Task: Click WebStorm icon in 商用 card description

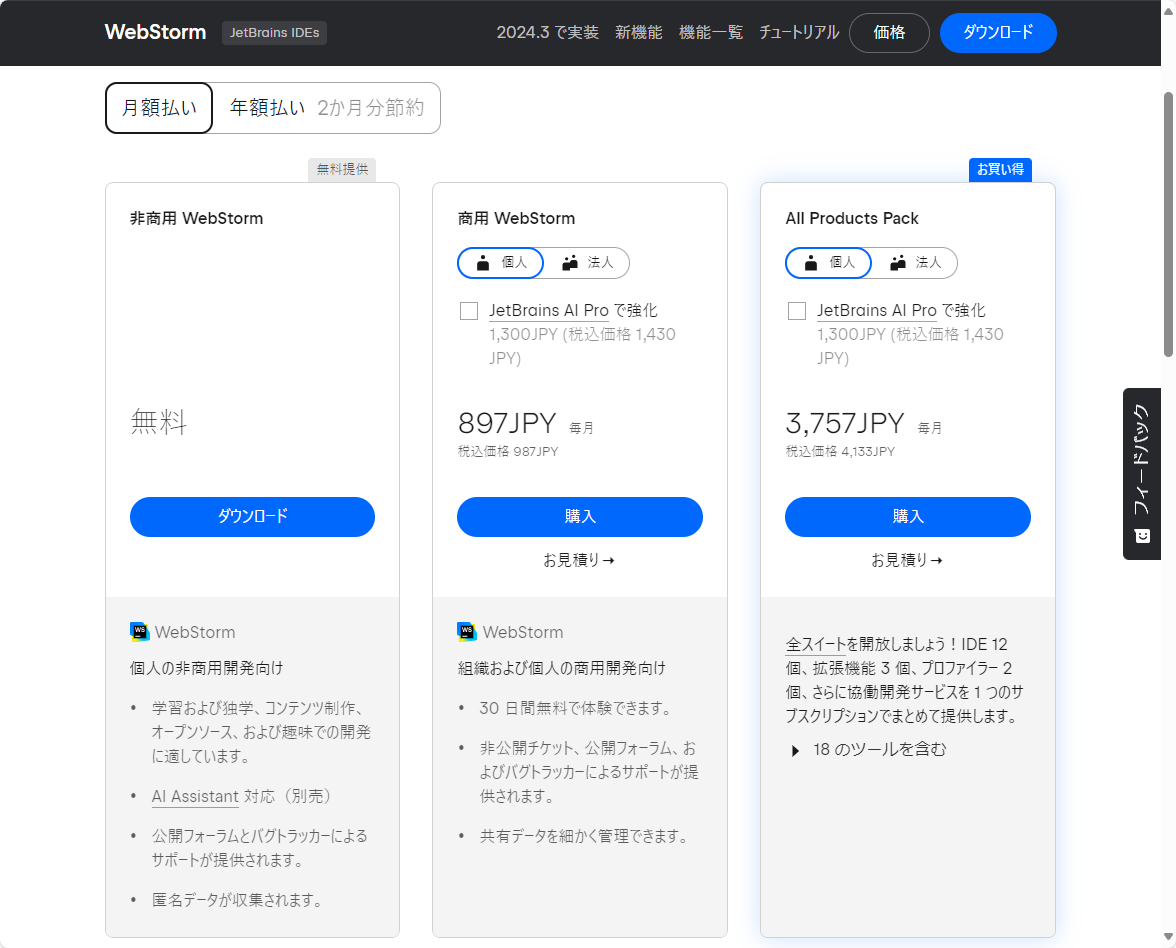Action: (x=466, y=632)
